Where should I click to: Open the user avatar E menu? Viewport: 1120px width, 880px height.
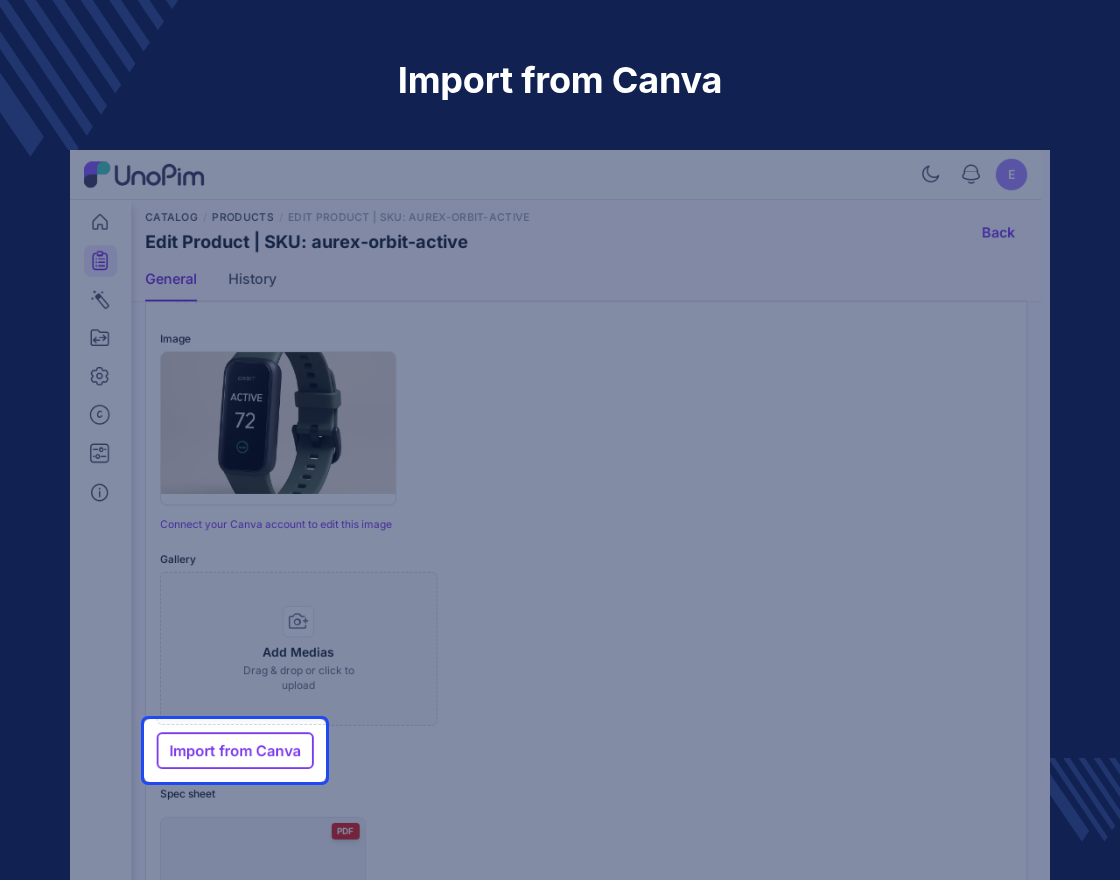1011,174
